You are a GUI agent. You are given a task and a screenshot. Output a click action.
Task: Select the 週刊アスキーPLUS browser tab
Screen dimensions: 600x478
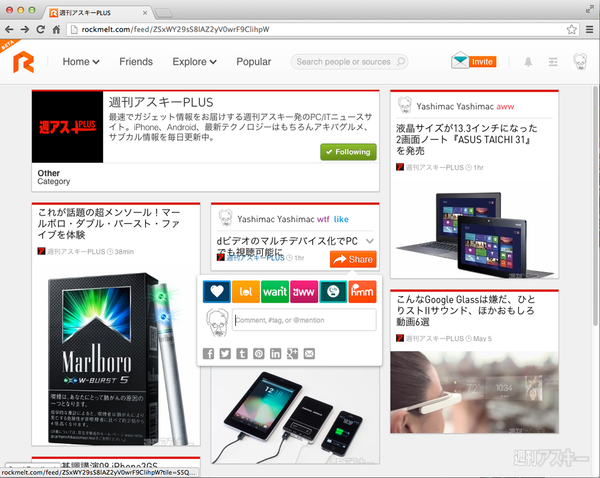tap(99, 13)
